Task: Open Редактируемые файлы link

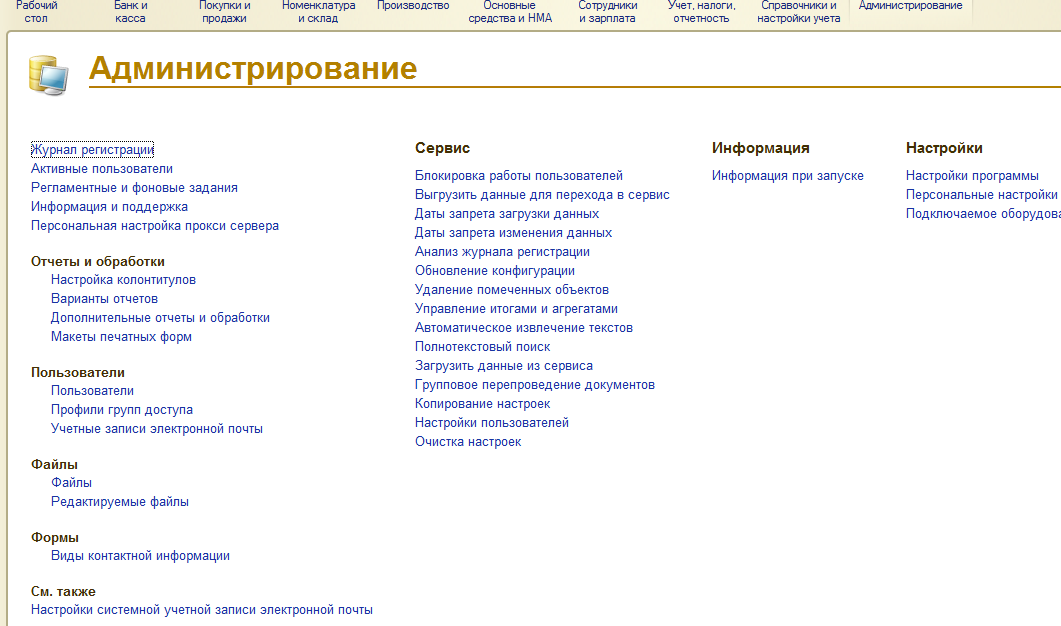Action: click(120, 501)
